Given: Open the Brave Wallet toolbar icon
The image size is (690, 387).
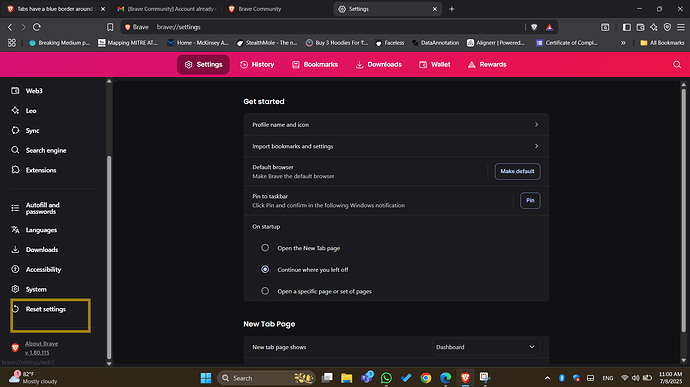Looking at the screenshot, I should 640,27.
